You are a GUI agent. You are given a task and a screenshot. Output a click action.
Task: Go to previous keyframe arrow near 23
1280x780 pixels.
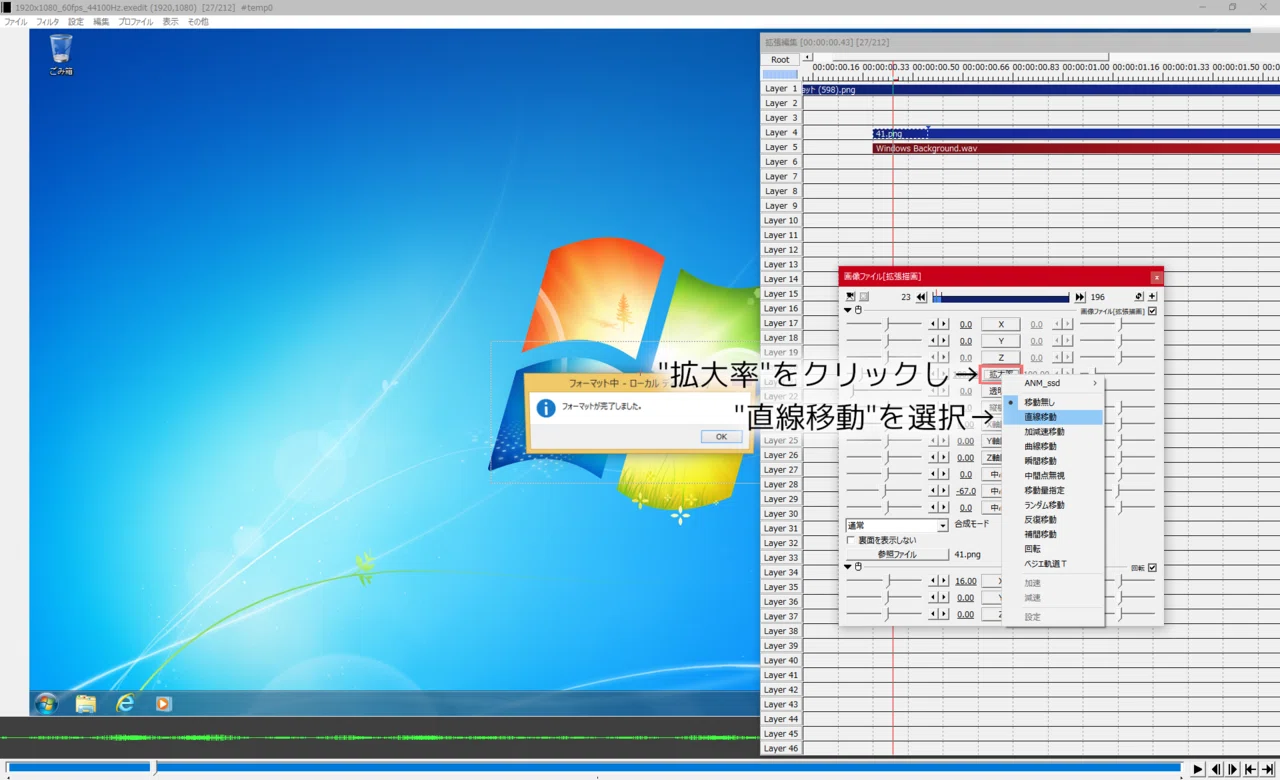922,297
